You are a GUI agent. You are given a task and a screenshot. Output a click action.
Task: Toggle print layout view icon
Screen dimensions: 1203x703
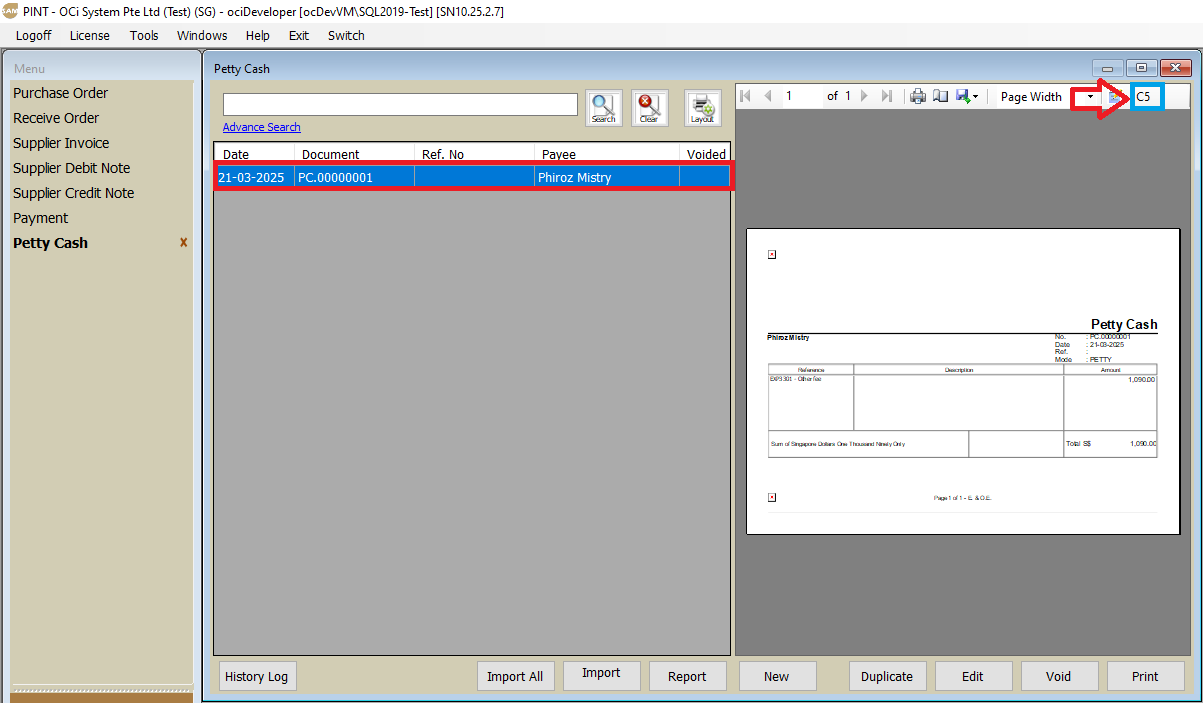pyautogui.click(x=940, y=97)
